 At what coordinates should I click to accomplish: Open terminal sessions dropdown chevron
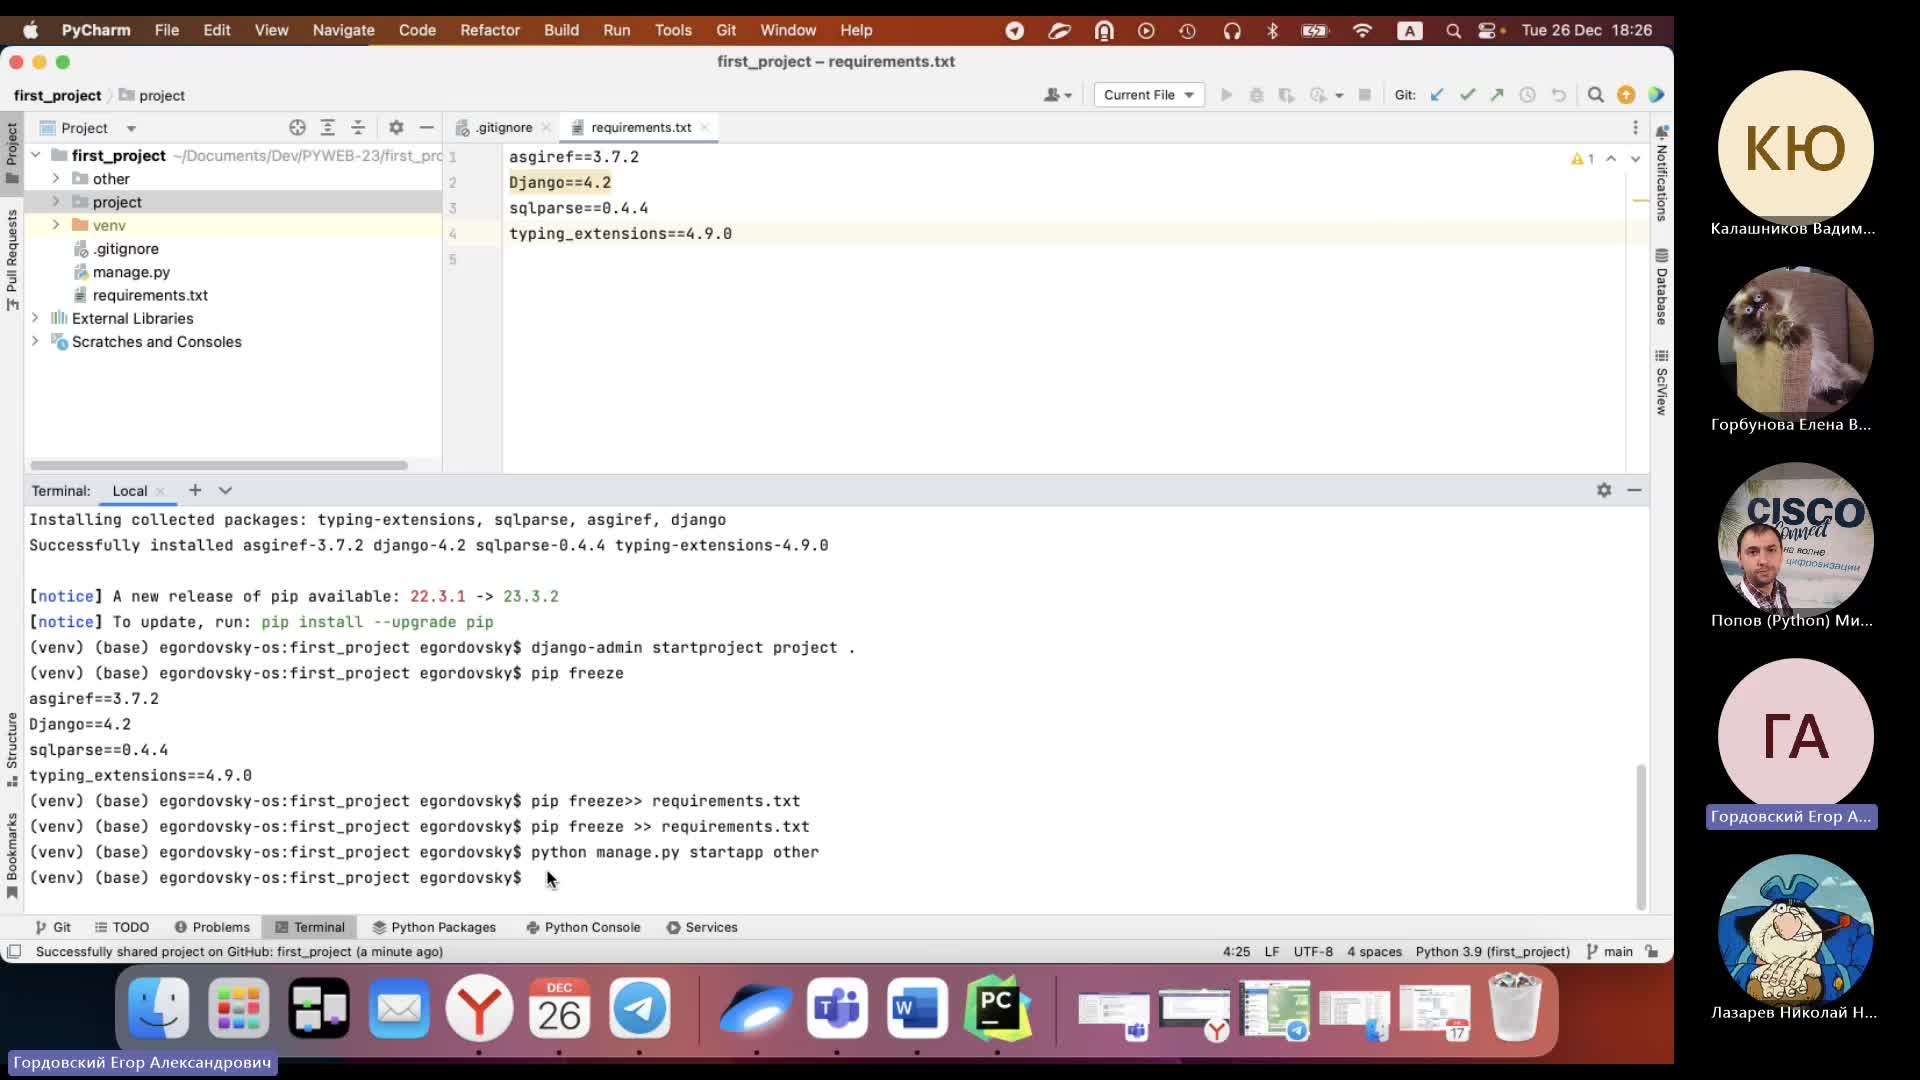[225, 490]
